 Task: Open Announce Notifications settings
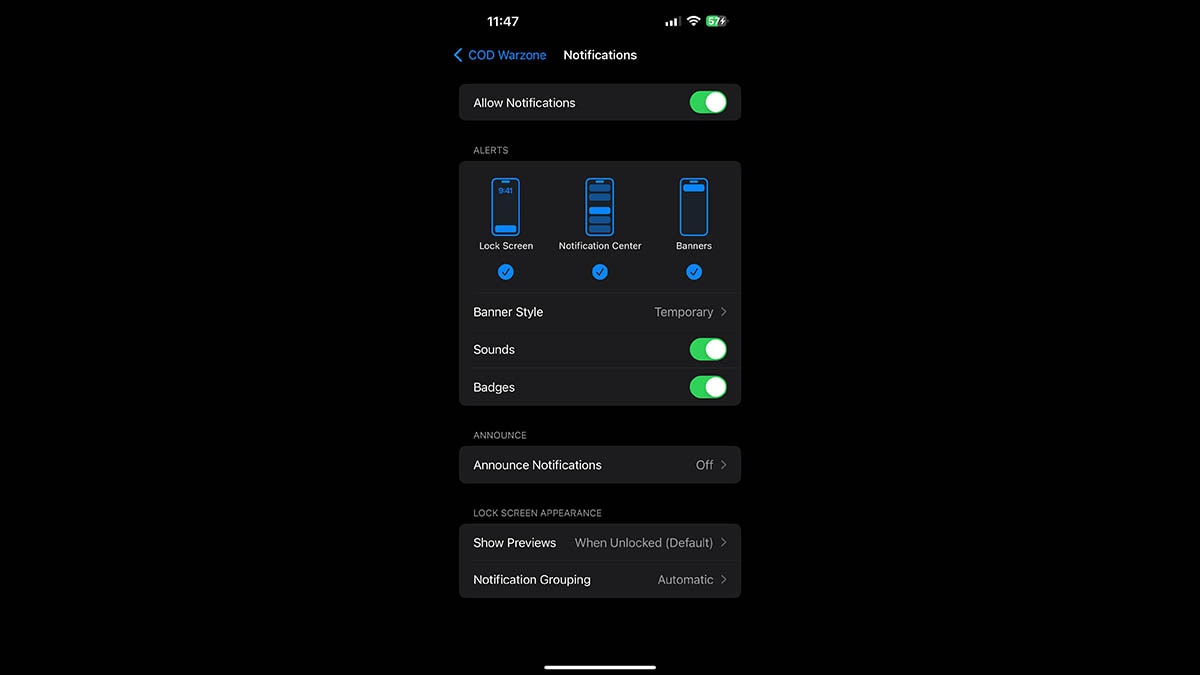[x=600, y=465]
